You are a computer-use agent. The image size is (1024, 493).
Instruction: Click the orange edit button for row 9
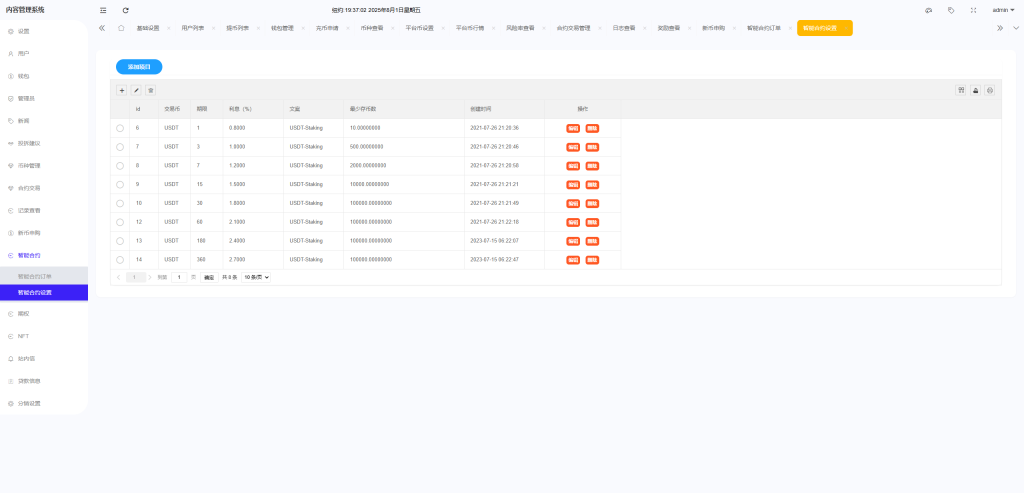point(573,184)
